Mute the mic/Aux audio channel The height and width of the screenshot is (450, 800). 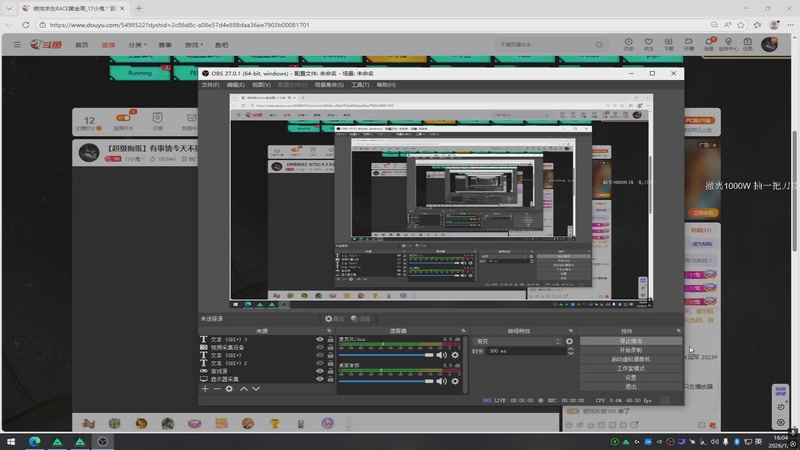point(441,355)
